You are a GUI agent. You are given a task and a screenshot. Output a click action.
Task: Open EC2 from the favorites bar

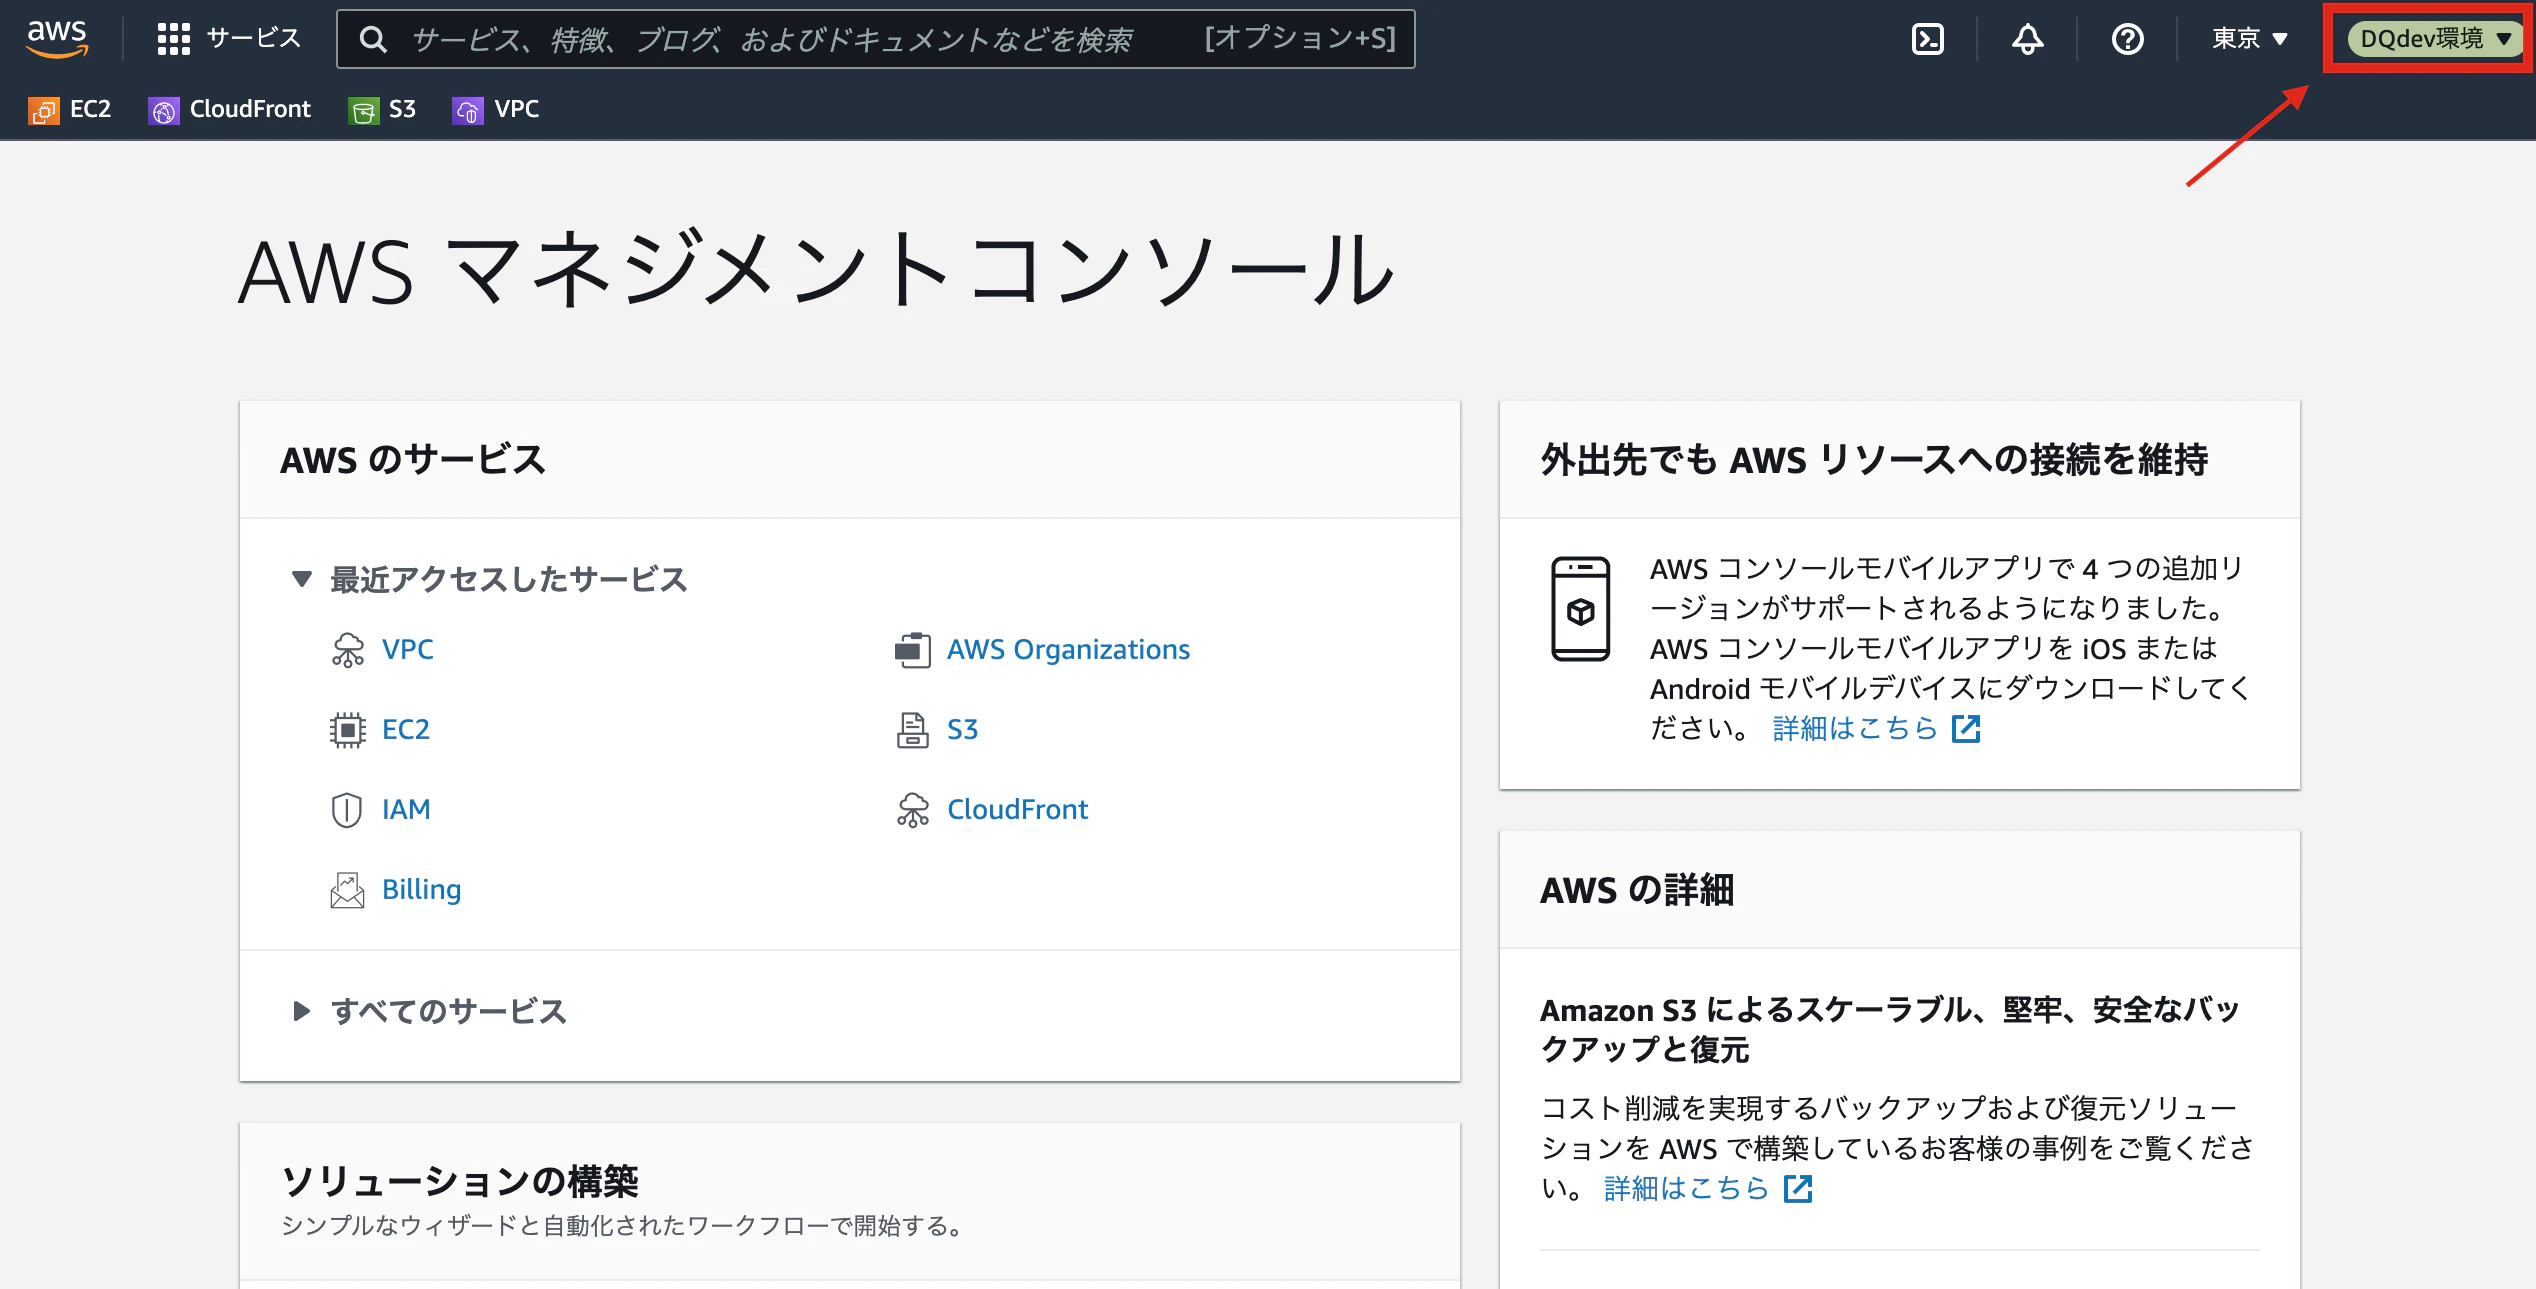pos(90,109)
